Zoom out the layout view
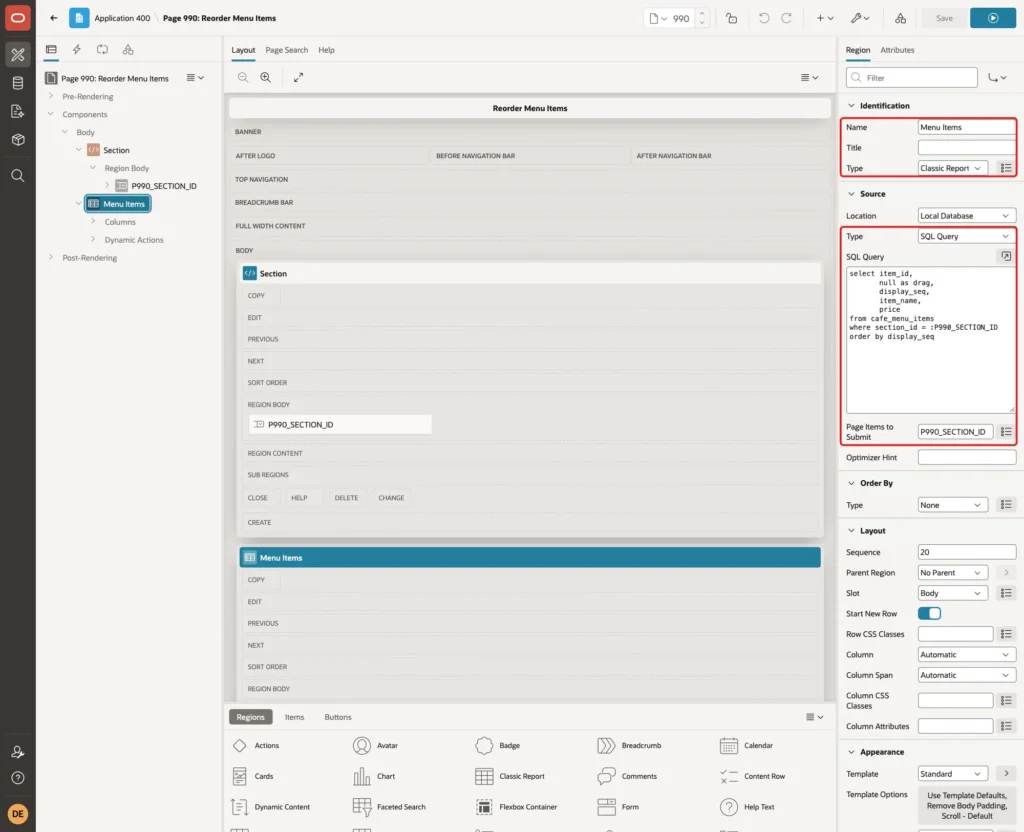The height and width of the screenshot is (832, 1024). [243, 77]
